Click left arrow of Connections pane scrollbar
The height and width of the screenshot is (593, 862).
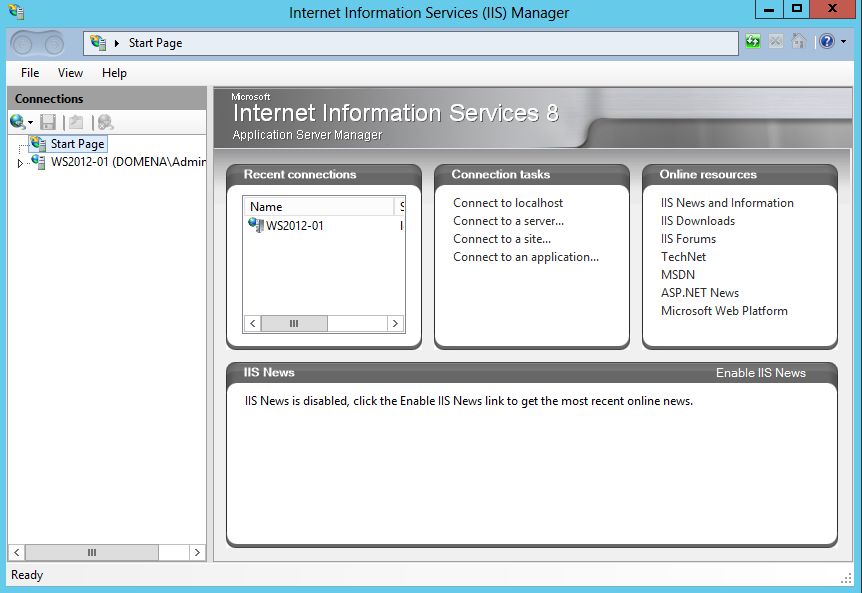[16, 552]
